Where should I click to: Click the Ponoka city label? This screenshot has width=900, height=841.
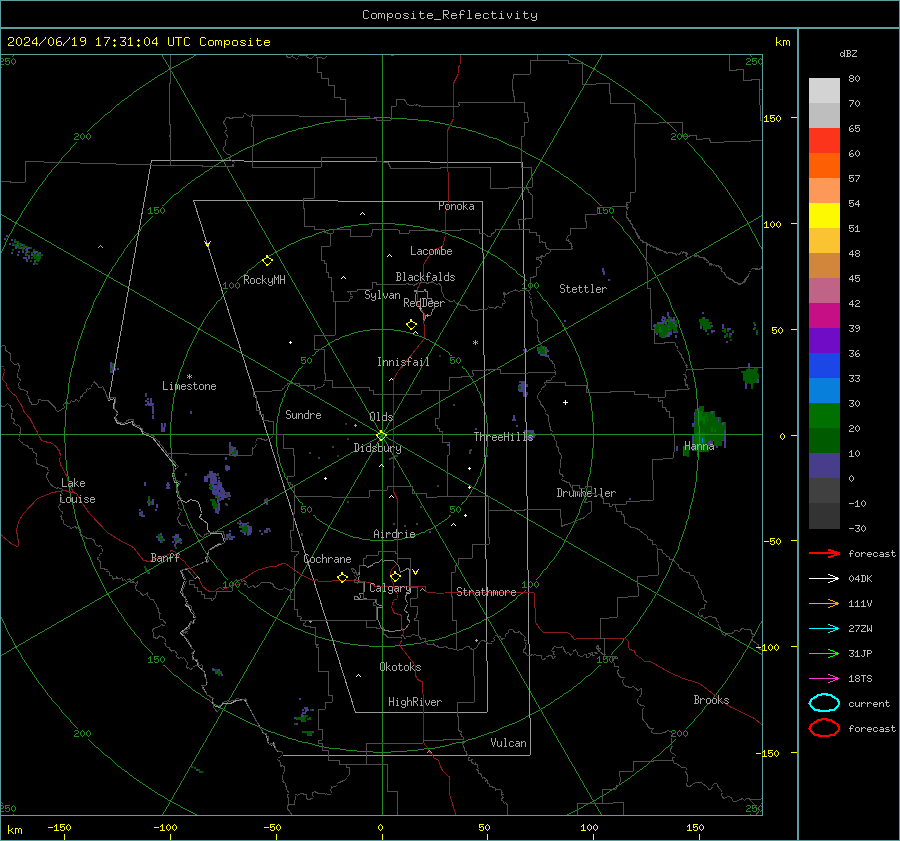point(456,206)
